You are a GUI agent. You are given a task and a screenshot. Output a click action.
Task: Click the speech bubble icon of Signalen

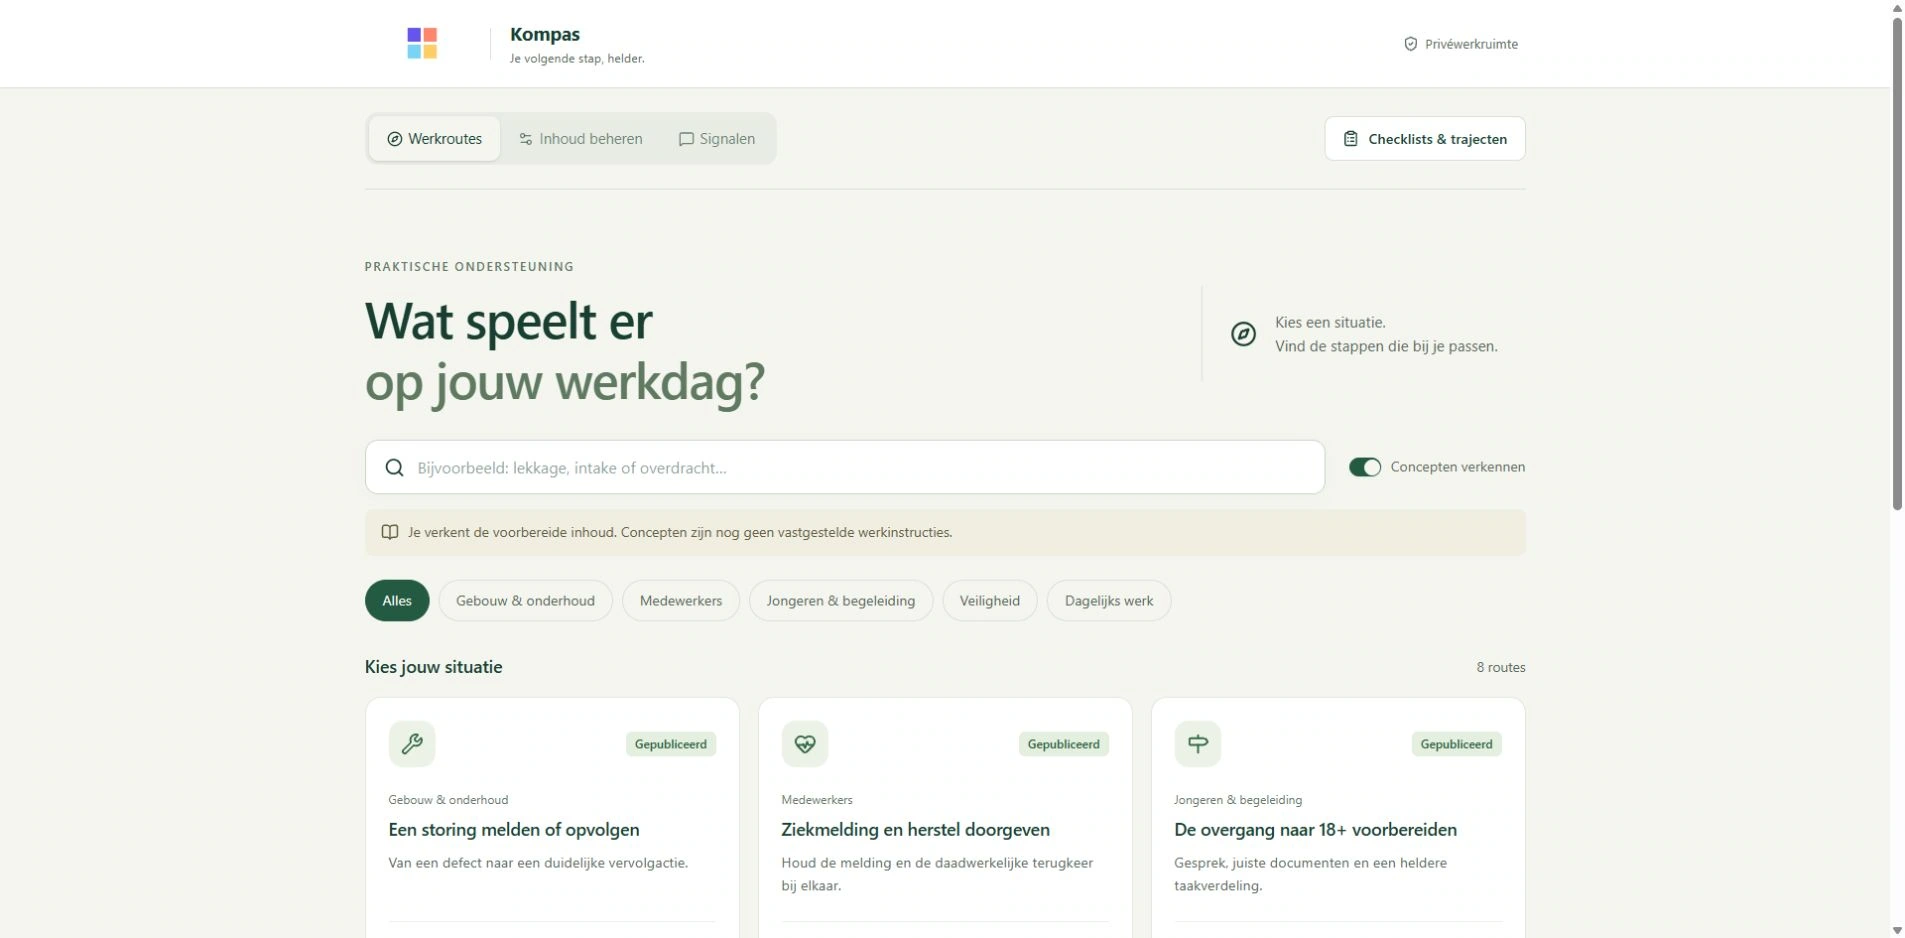click(686, 139)
